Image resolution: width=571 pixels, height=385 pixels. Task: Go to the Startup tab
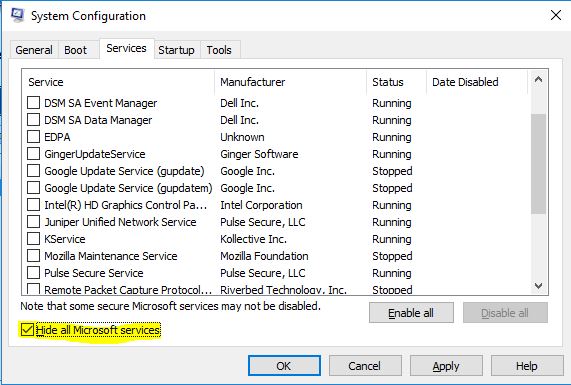(176, 50)
